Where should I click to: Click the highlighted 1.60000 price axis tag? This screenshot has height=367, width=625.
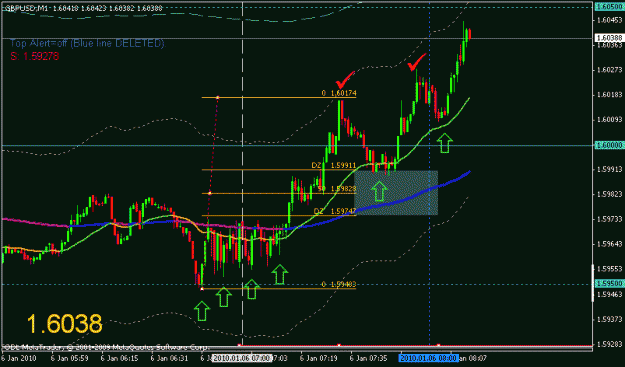pos(609,145)
